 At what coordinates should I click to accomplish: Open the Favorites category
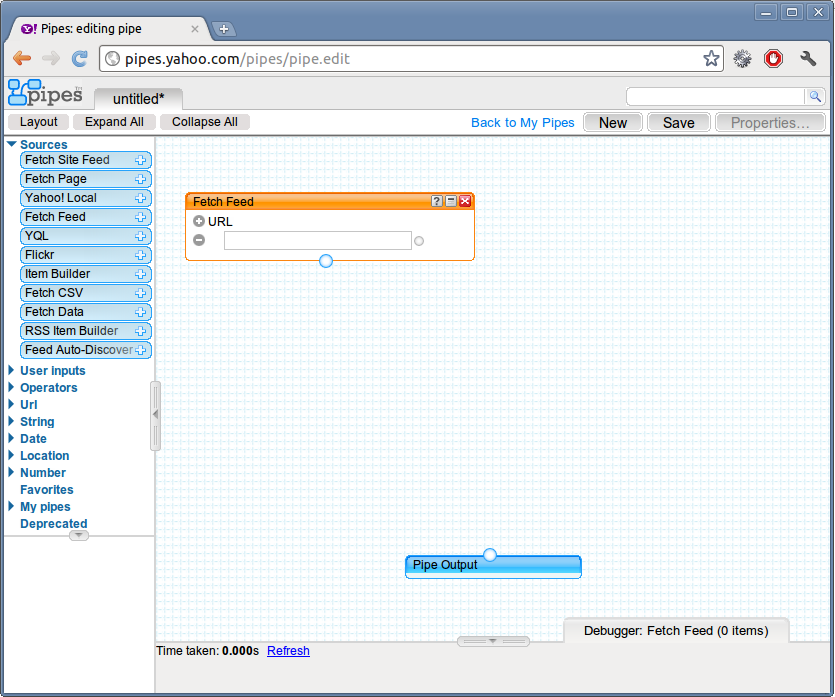(x=47, y=490)
